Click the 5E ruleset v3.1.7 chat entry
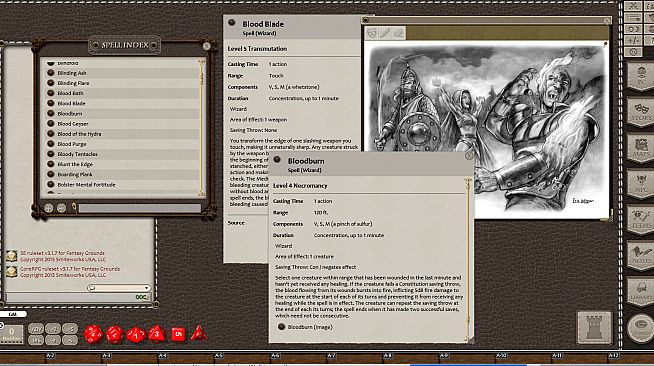 coord(63,256)
